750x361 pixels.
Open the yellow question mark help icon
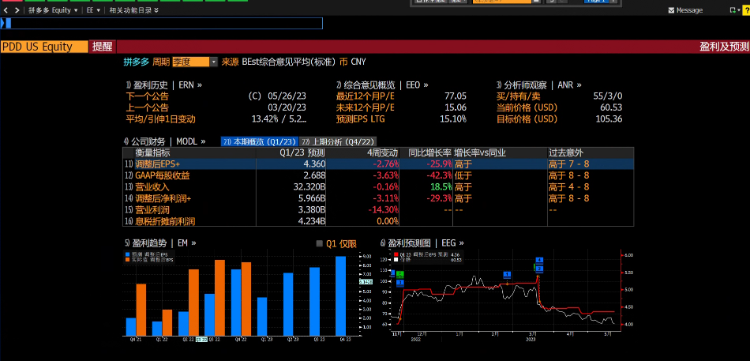(745, 10)
